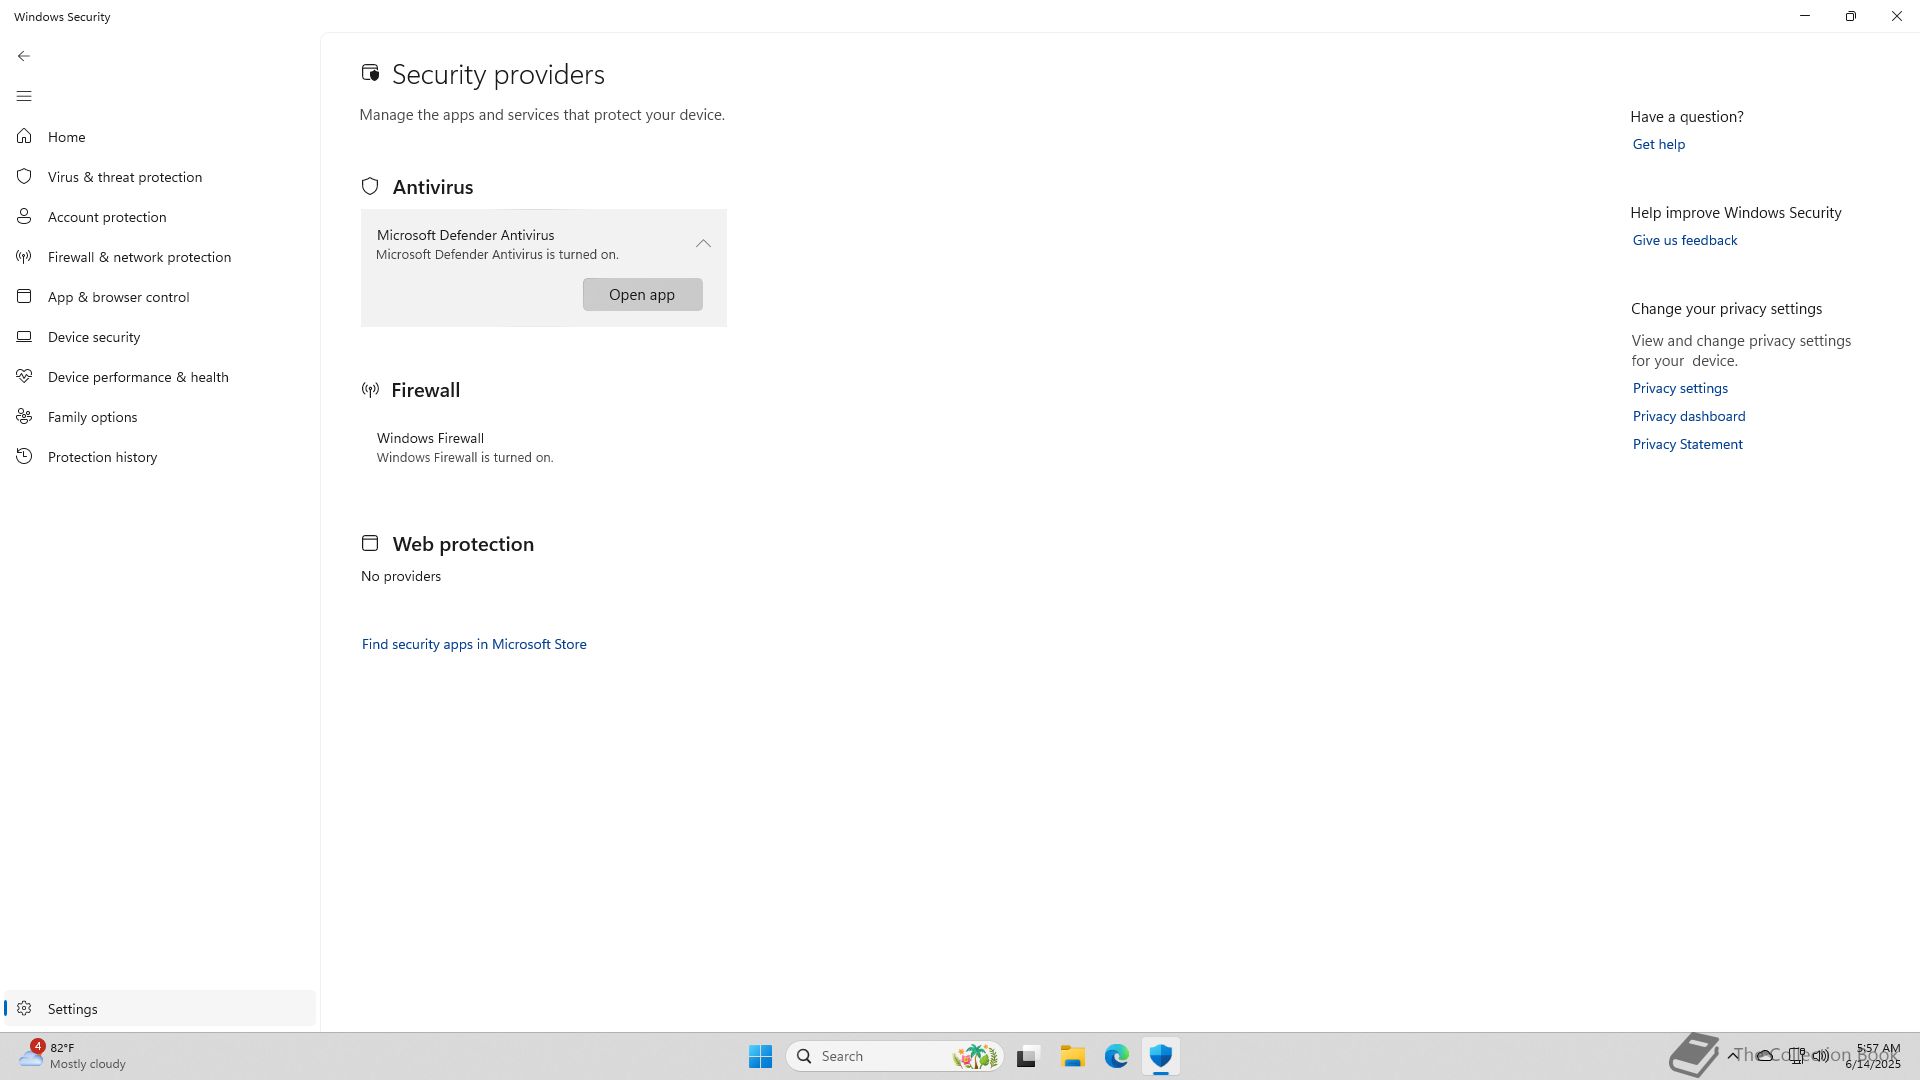Toggle the hamburger navigation menu
The height and width of the screenshot is (1080, 1920).
(x=24, y=96)
